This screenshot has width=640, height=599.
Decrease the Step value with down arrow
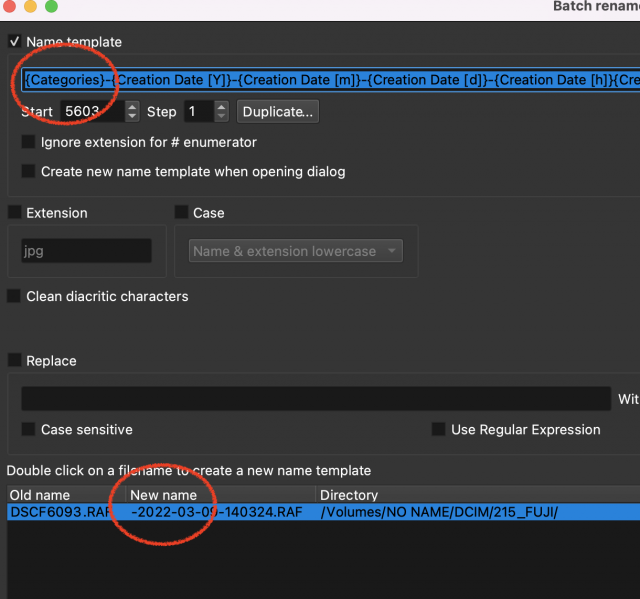coord(221,117)
